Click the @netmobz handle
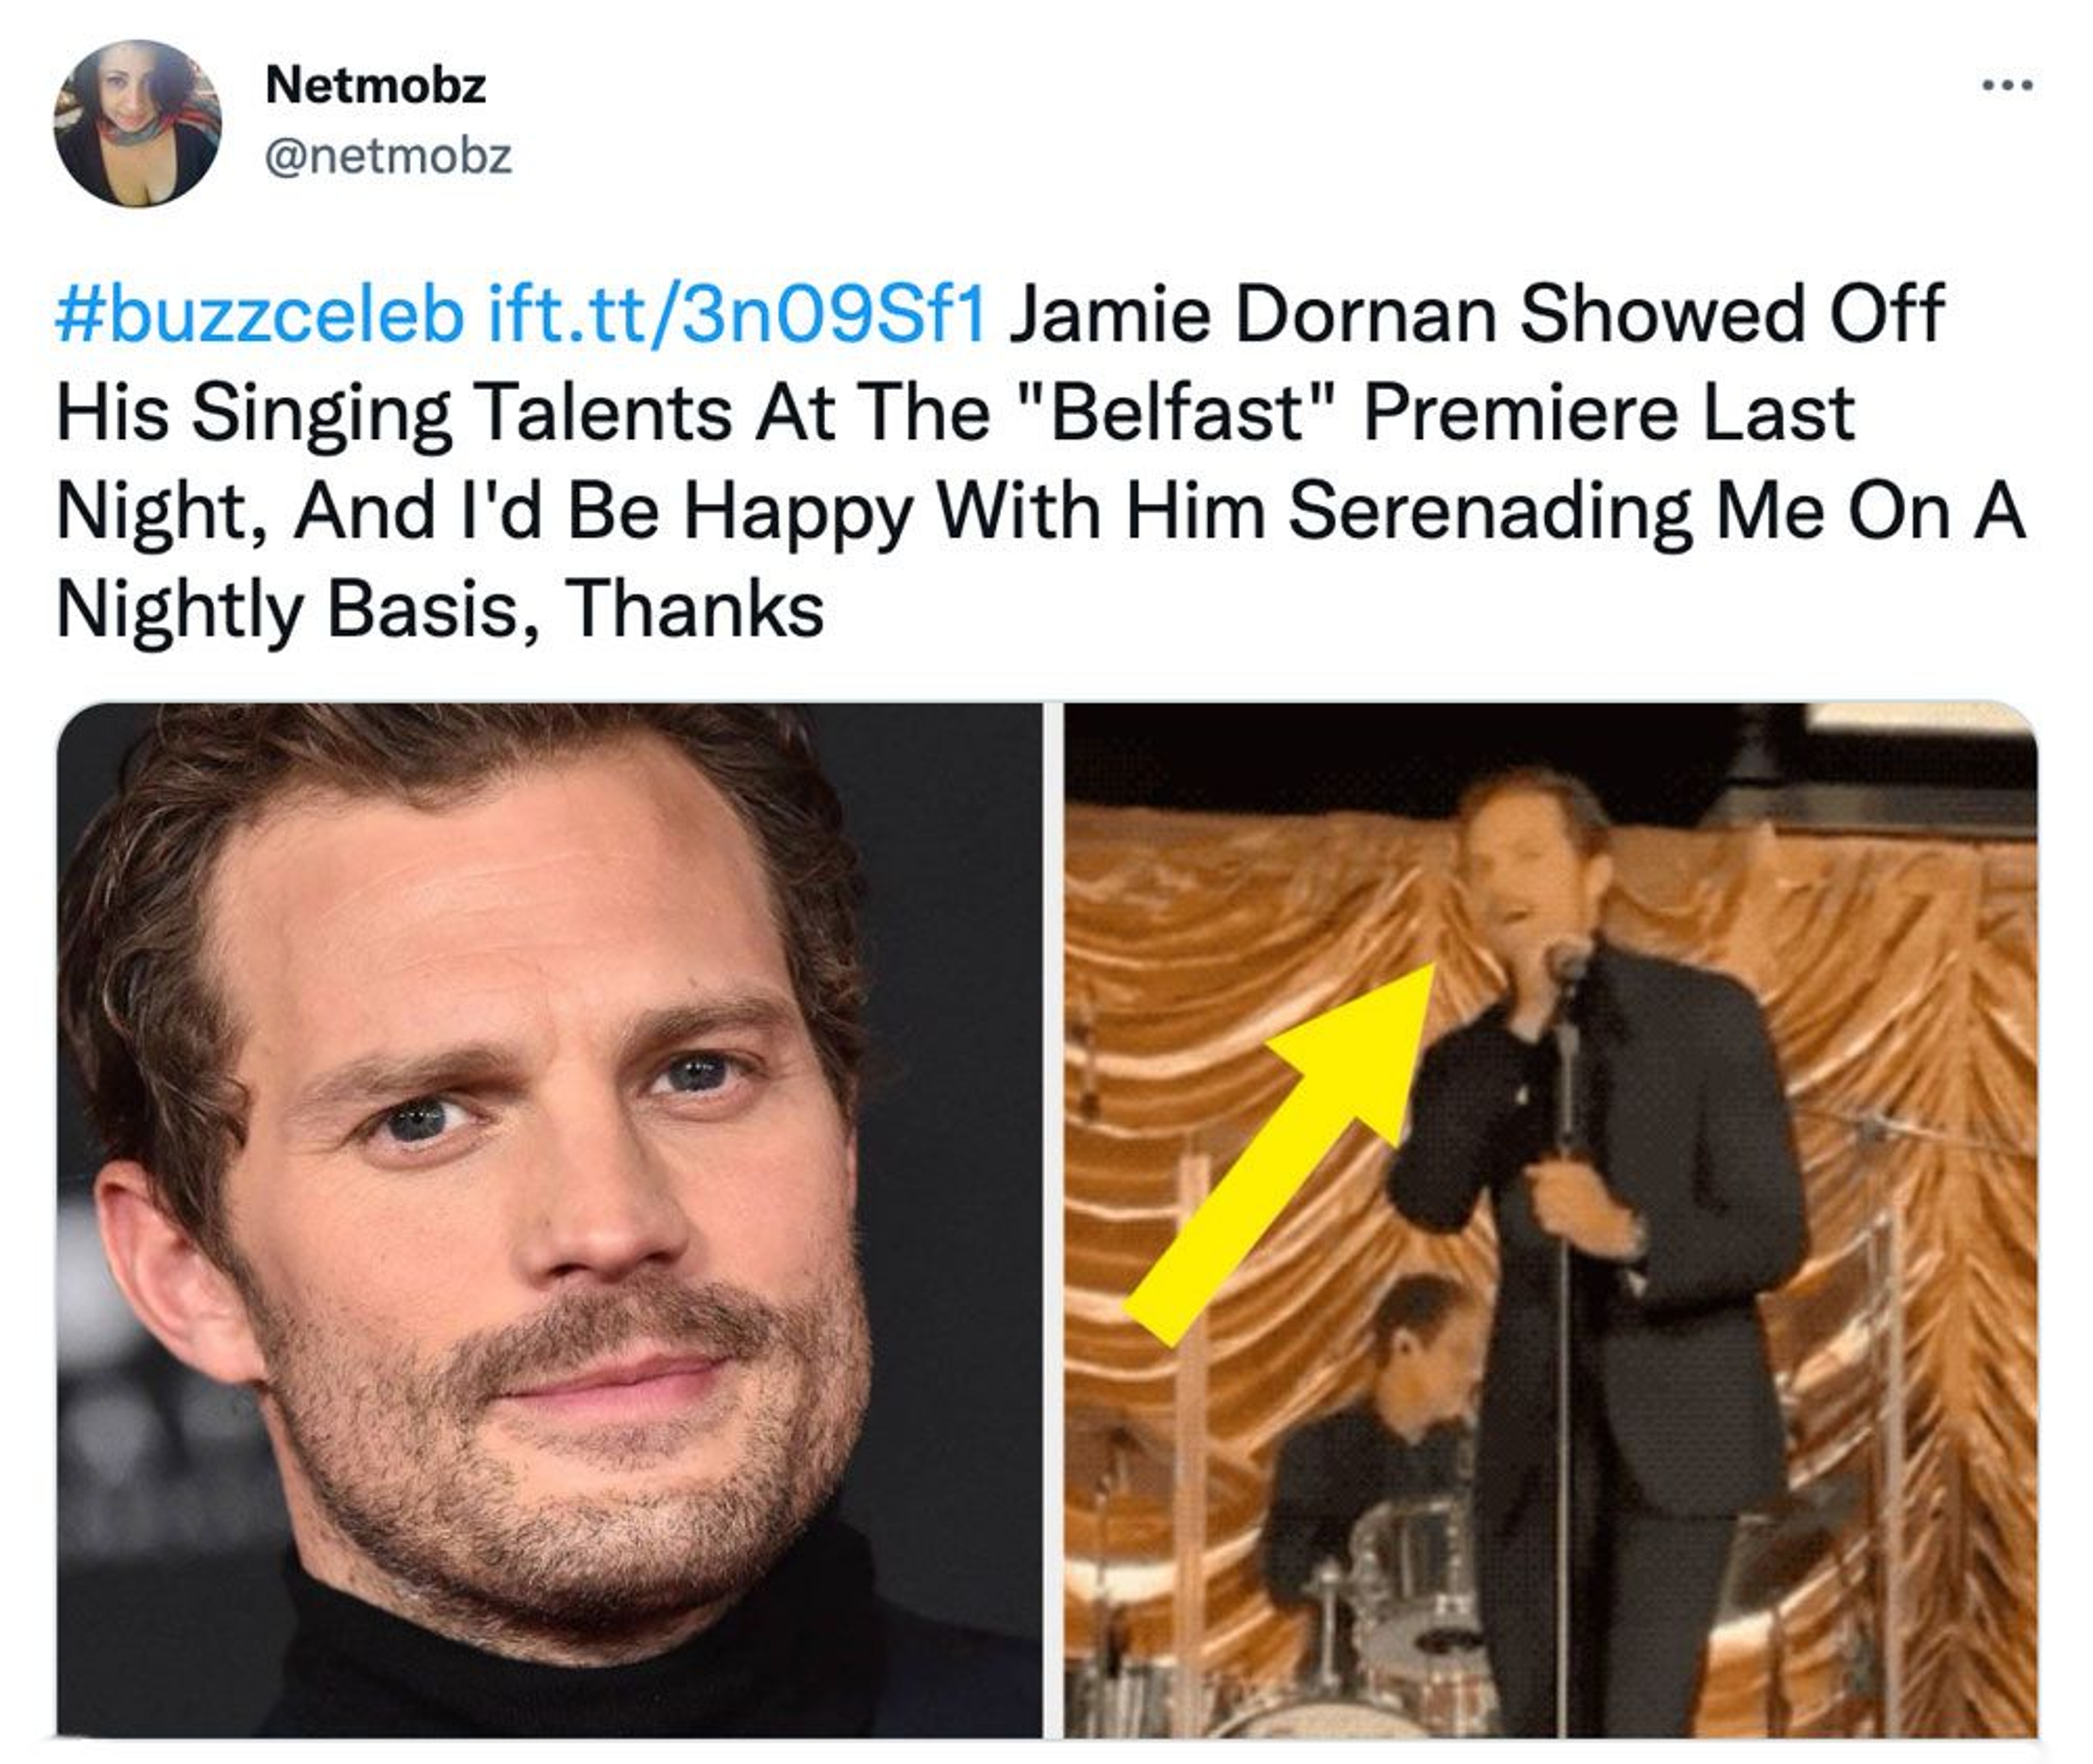 pyautogui.click(x=388, y=157)
